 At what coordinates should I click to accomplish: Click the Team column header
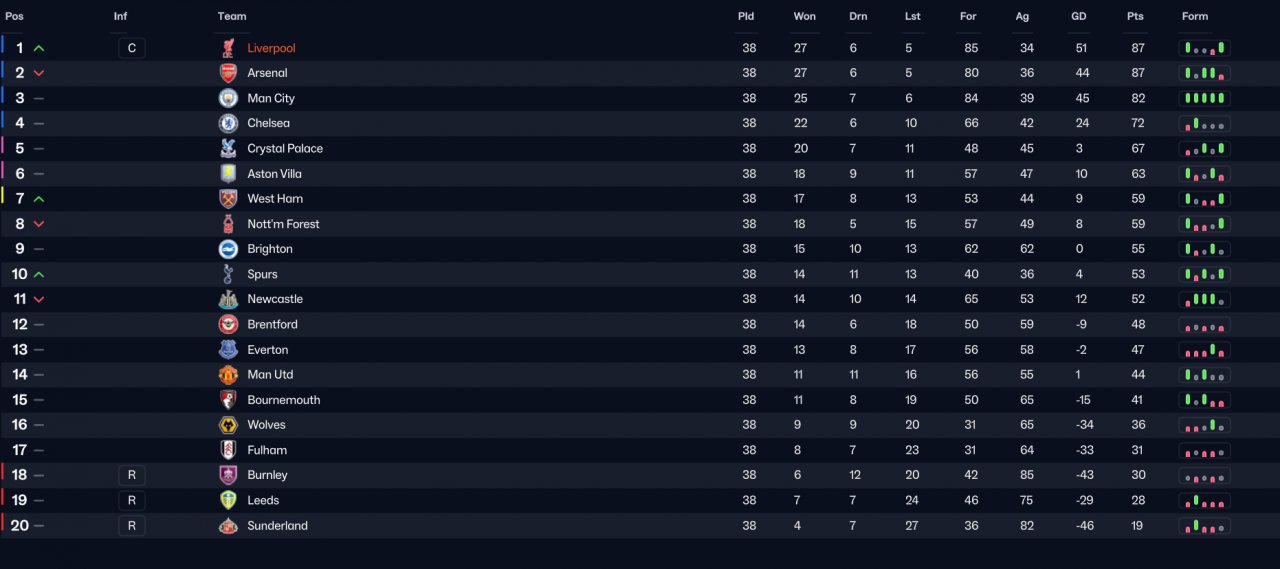232,16
